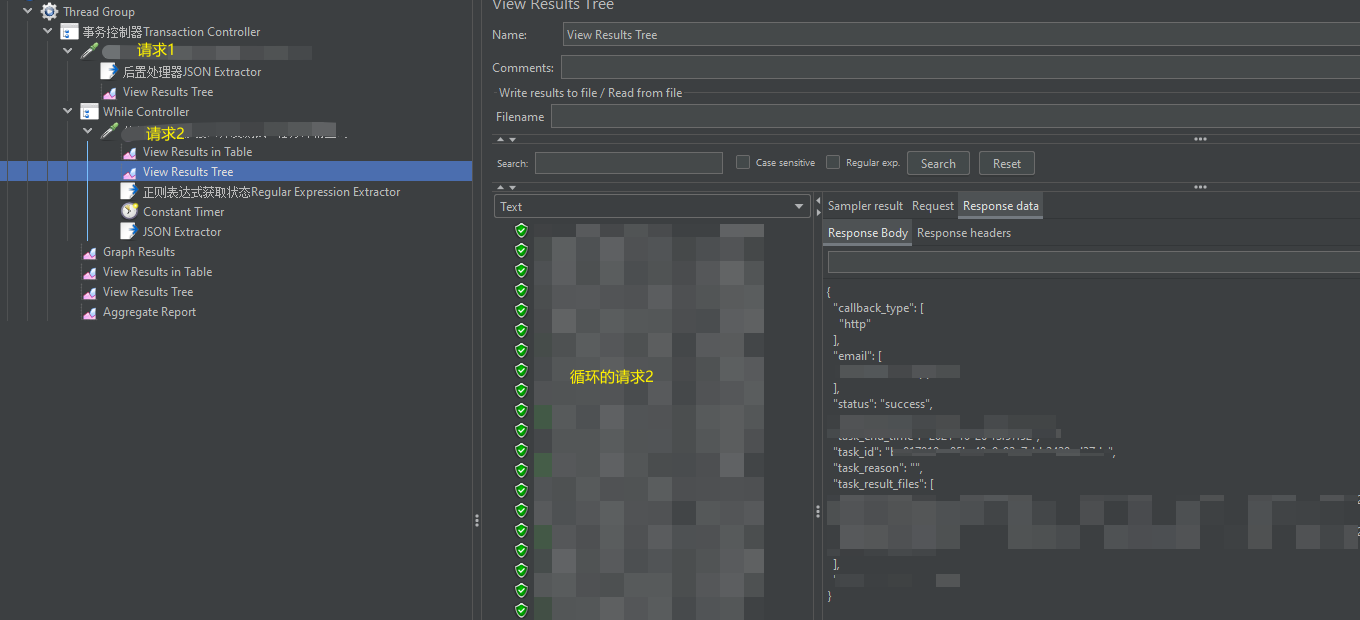1360x620 pixels.
Task: Select the topmost green-shield sample result
Action: click(x=521, y=230)
